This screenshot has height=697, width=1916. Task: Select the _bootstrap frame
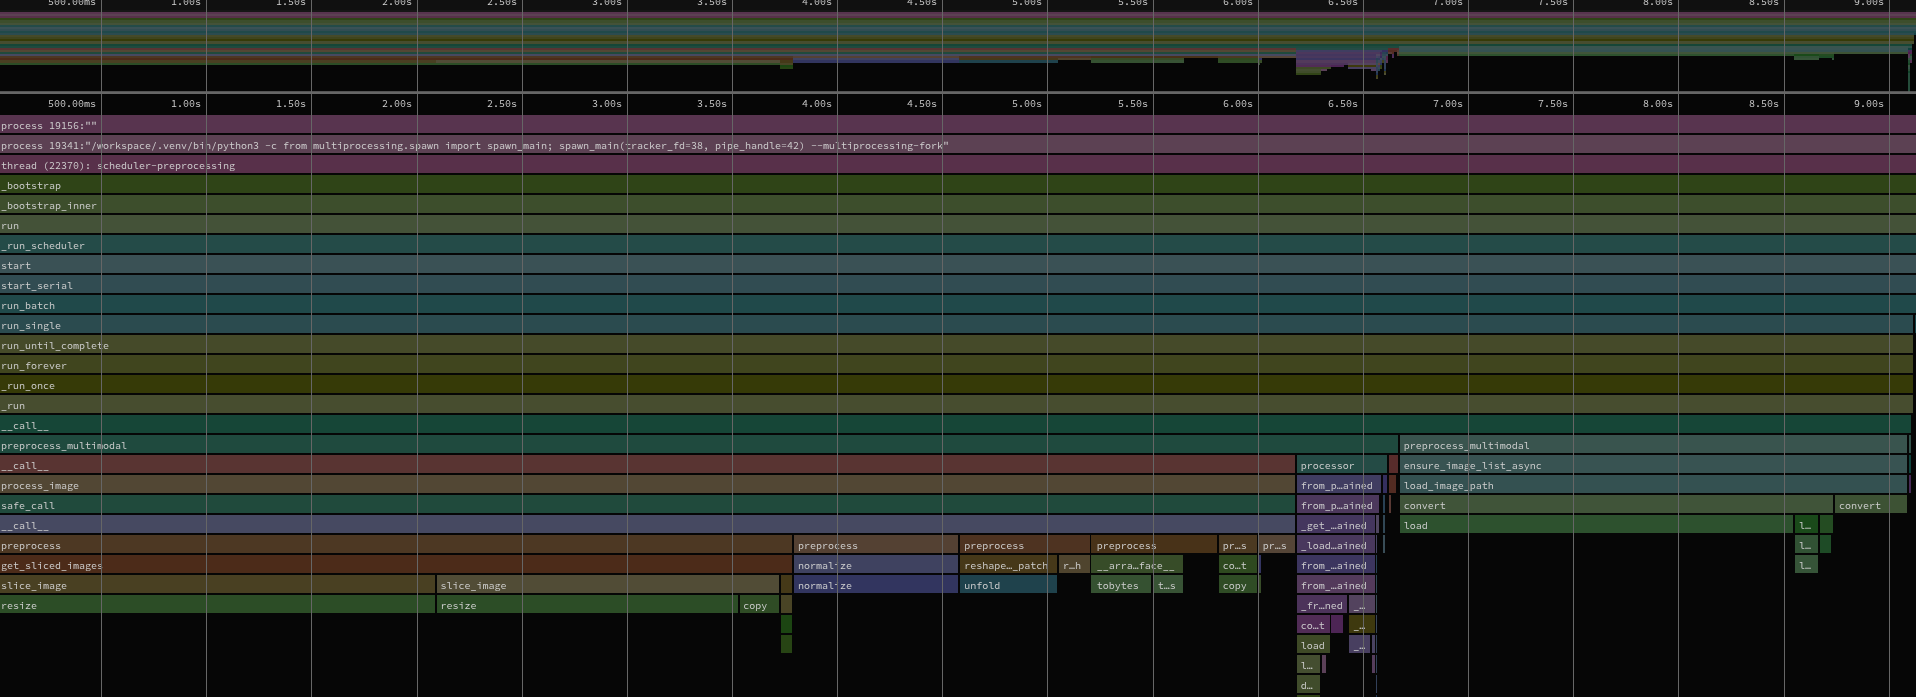click(958, 185)
